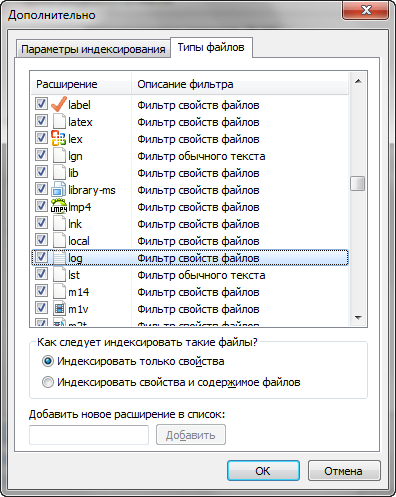396x497 pixels.
Task: Disable indexing for lib extension checkbox
Action: coord(41,171)
